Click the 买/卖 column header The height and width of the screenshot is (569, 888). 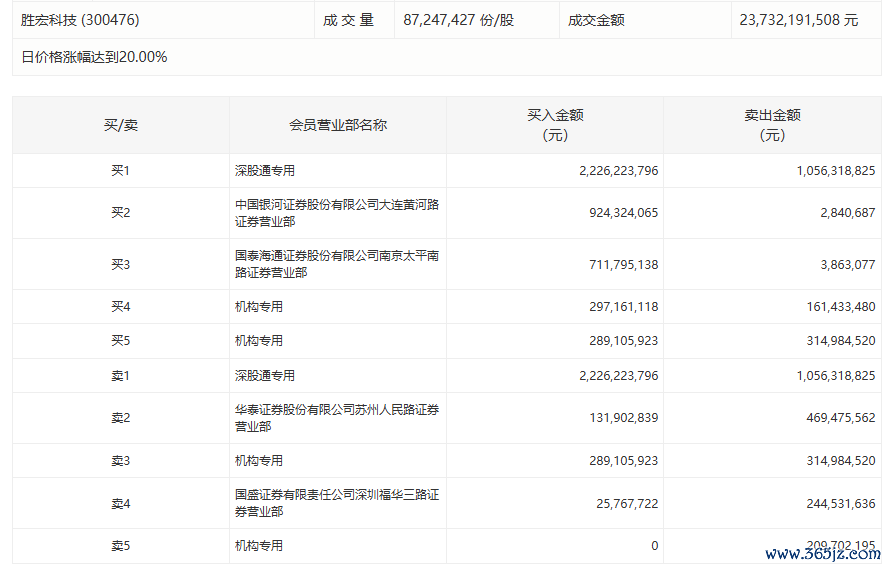pos(121,125)
